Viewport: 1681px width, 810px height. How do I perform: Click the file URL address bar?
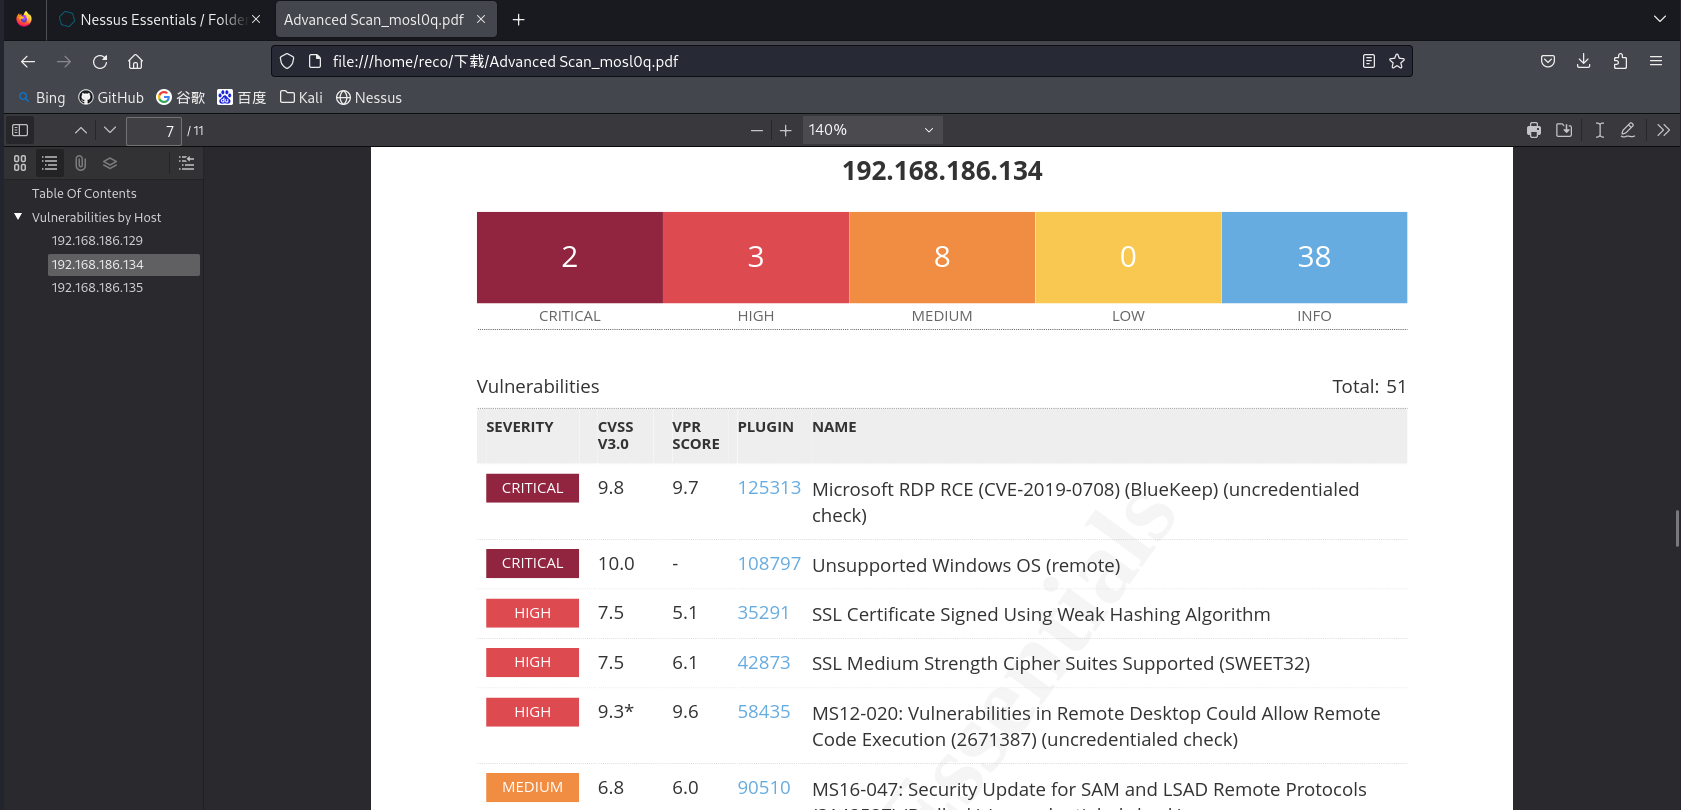click(x=840, y=62)
